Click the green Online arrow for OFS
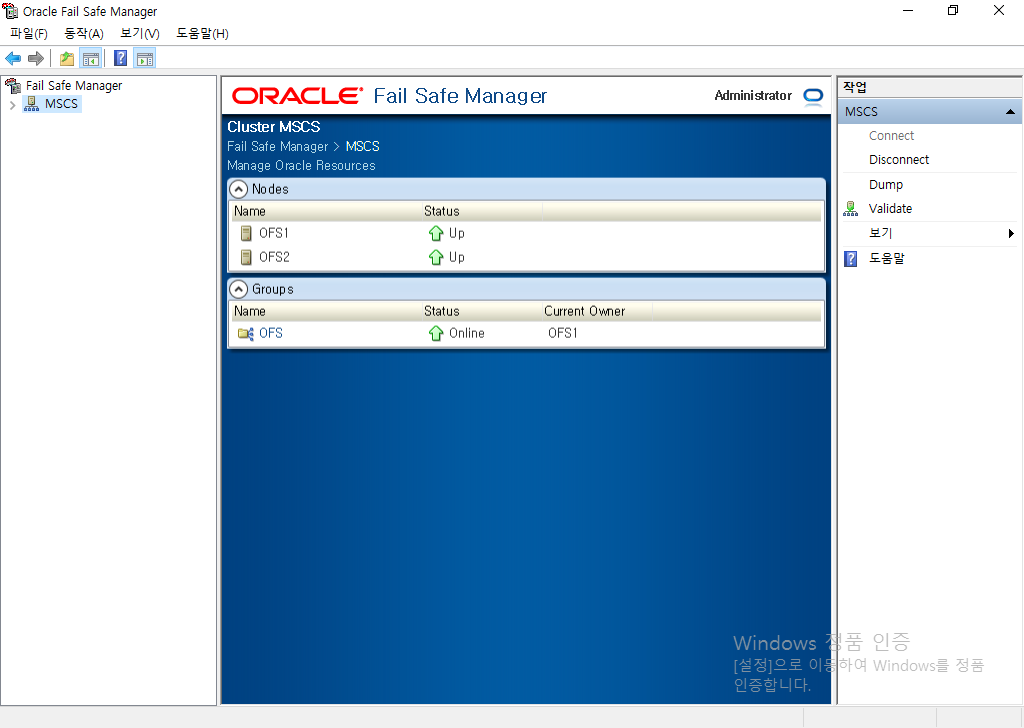 tap(436, 334)
